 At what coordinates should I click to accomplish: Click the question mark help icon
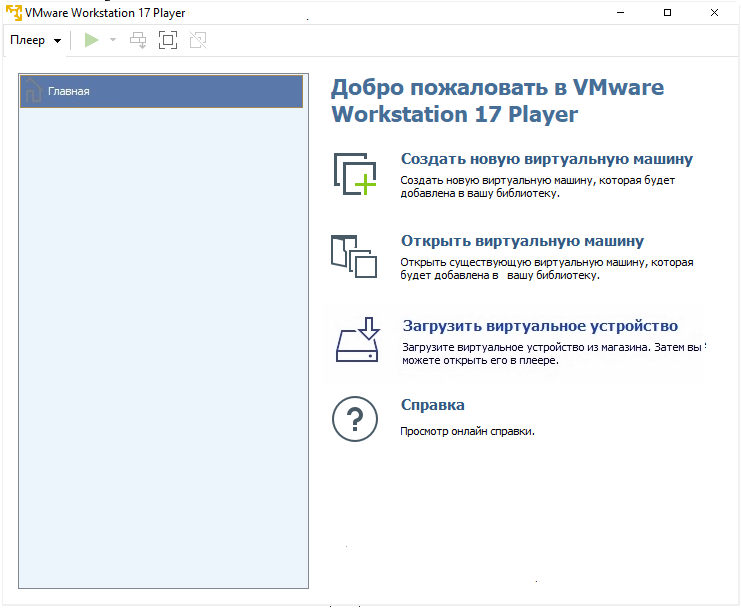coord(355,419)
